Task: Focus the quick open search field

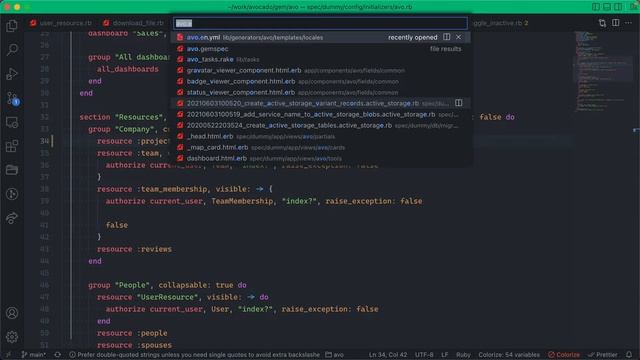Action: click(x=320, y=23)
